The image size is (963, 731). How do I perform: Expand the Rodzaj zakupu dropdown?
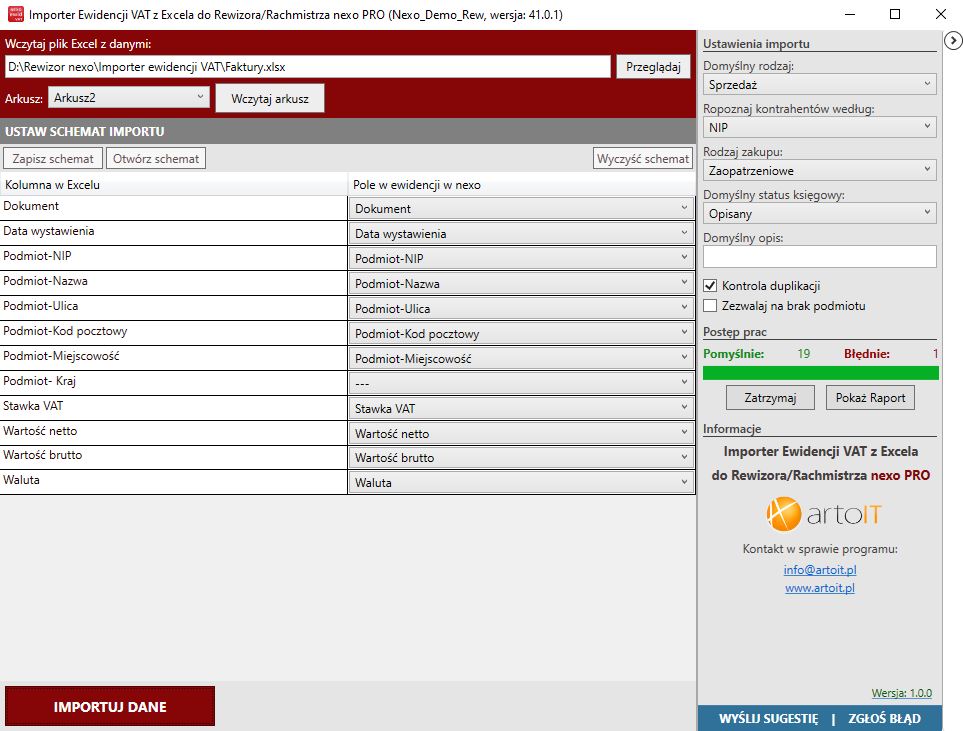tap(819, 170)
